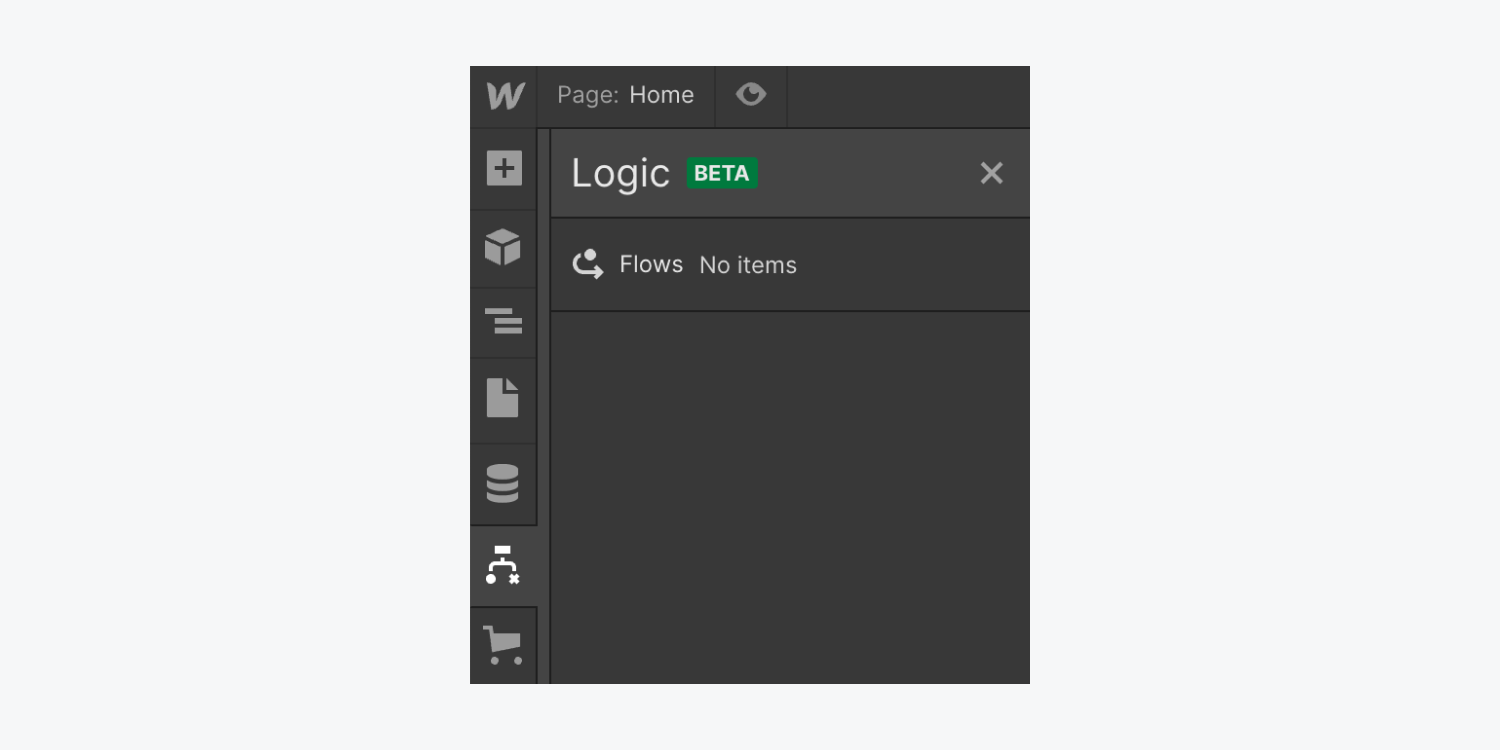Open the Home page switcher

pos(661,95)
